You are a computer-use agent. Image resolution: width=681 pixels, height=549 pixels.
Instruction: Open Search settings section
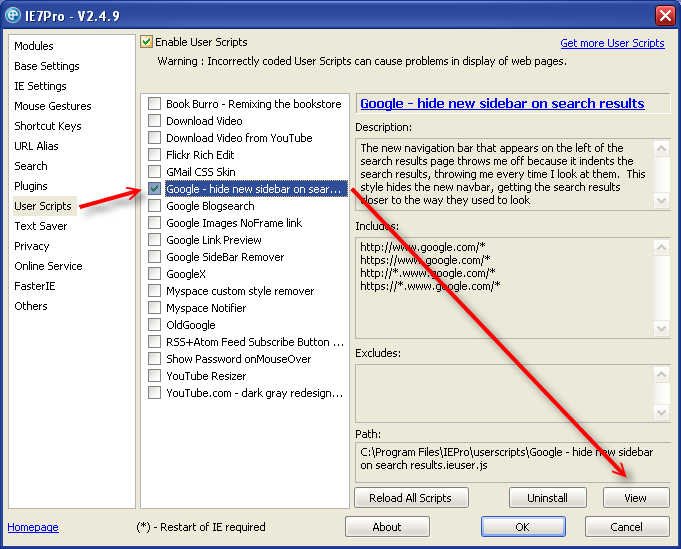point(31,166)
